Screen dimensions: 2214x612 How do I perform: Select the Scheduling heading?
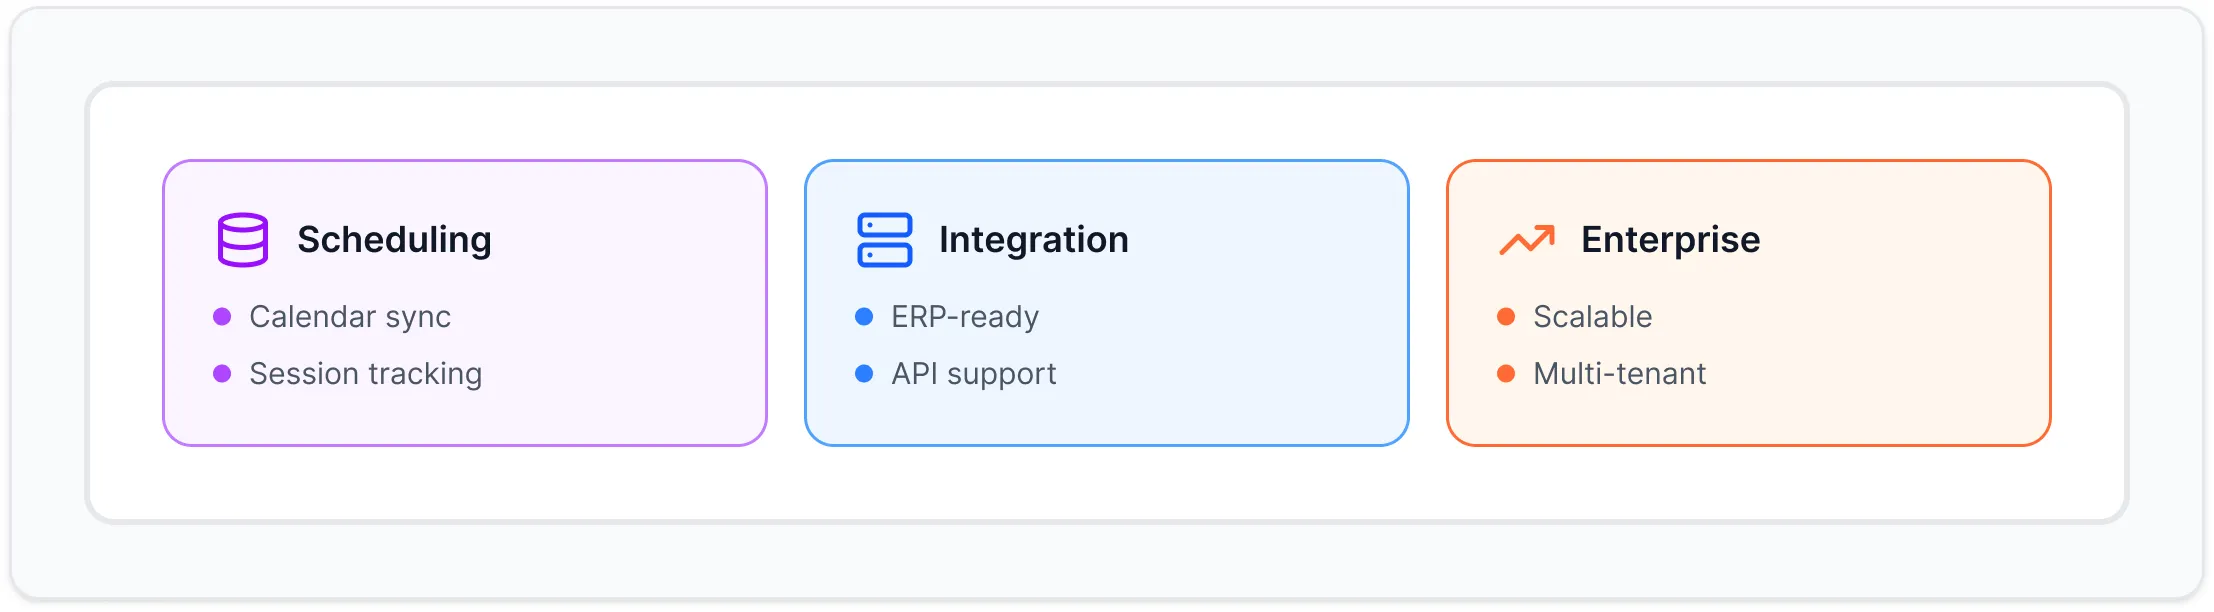coord(395,240)
